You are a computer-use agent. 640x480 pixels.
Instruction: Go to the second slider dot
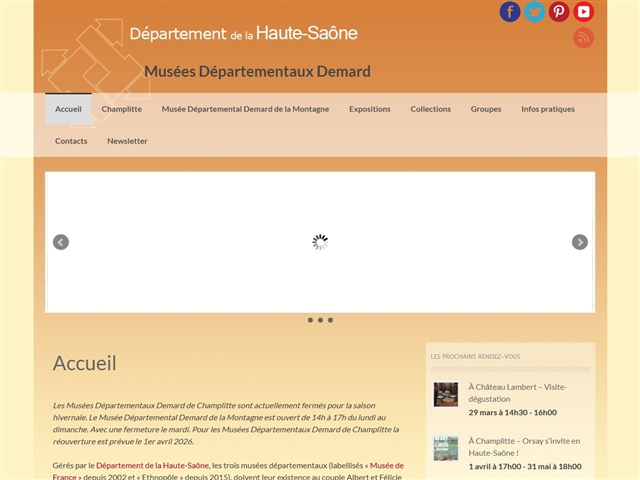320,320
